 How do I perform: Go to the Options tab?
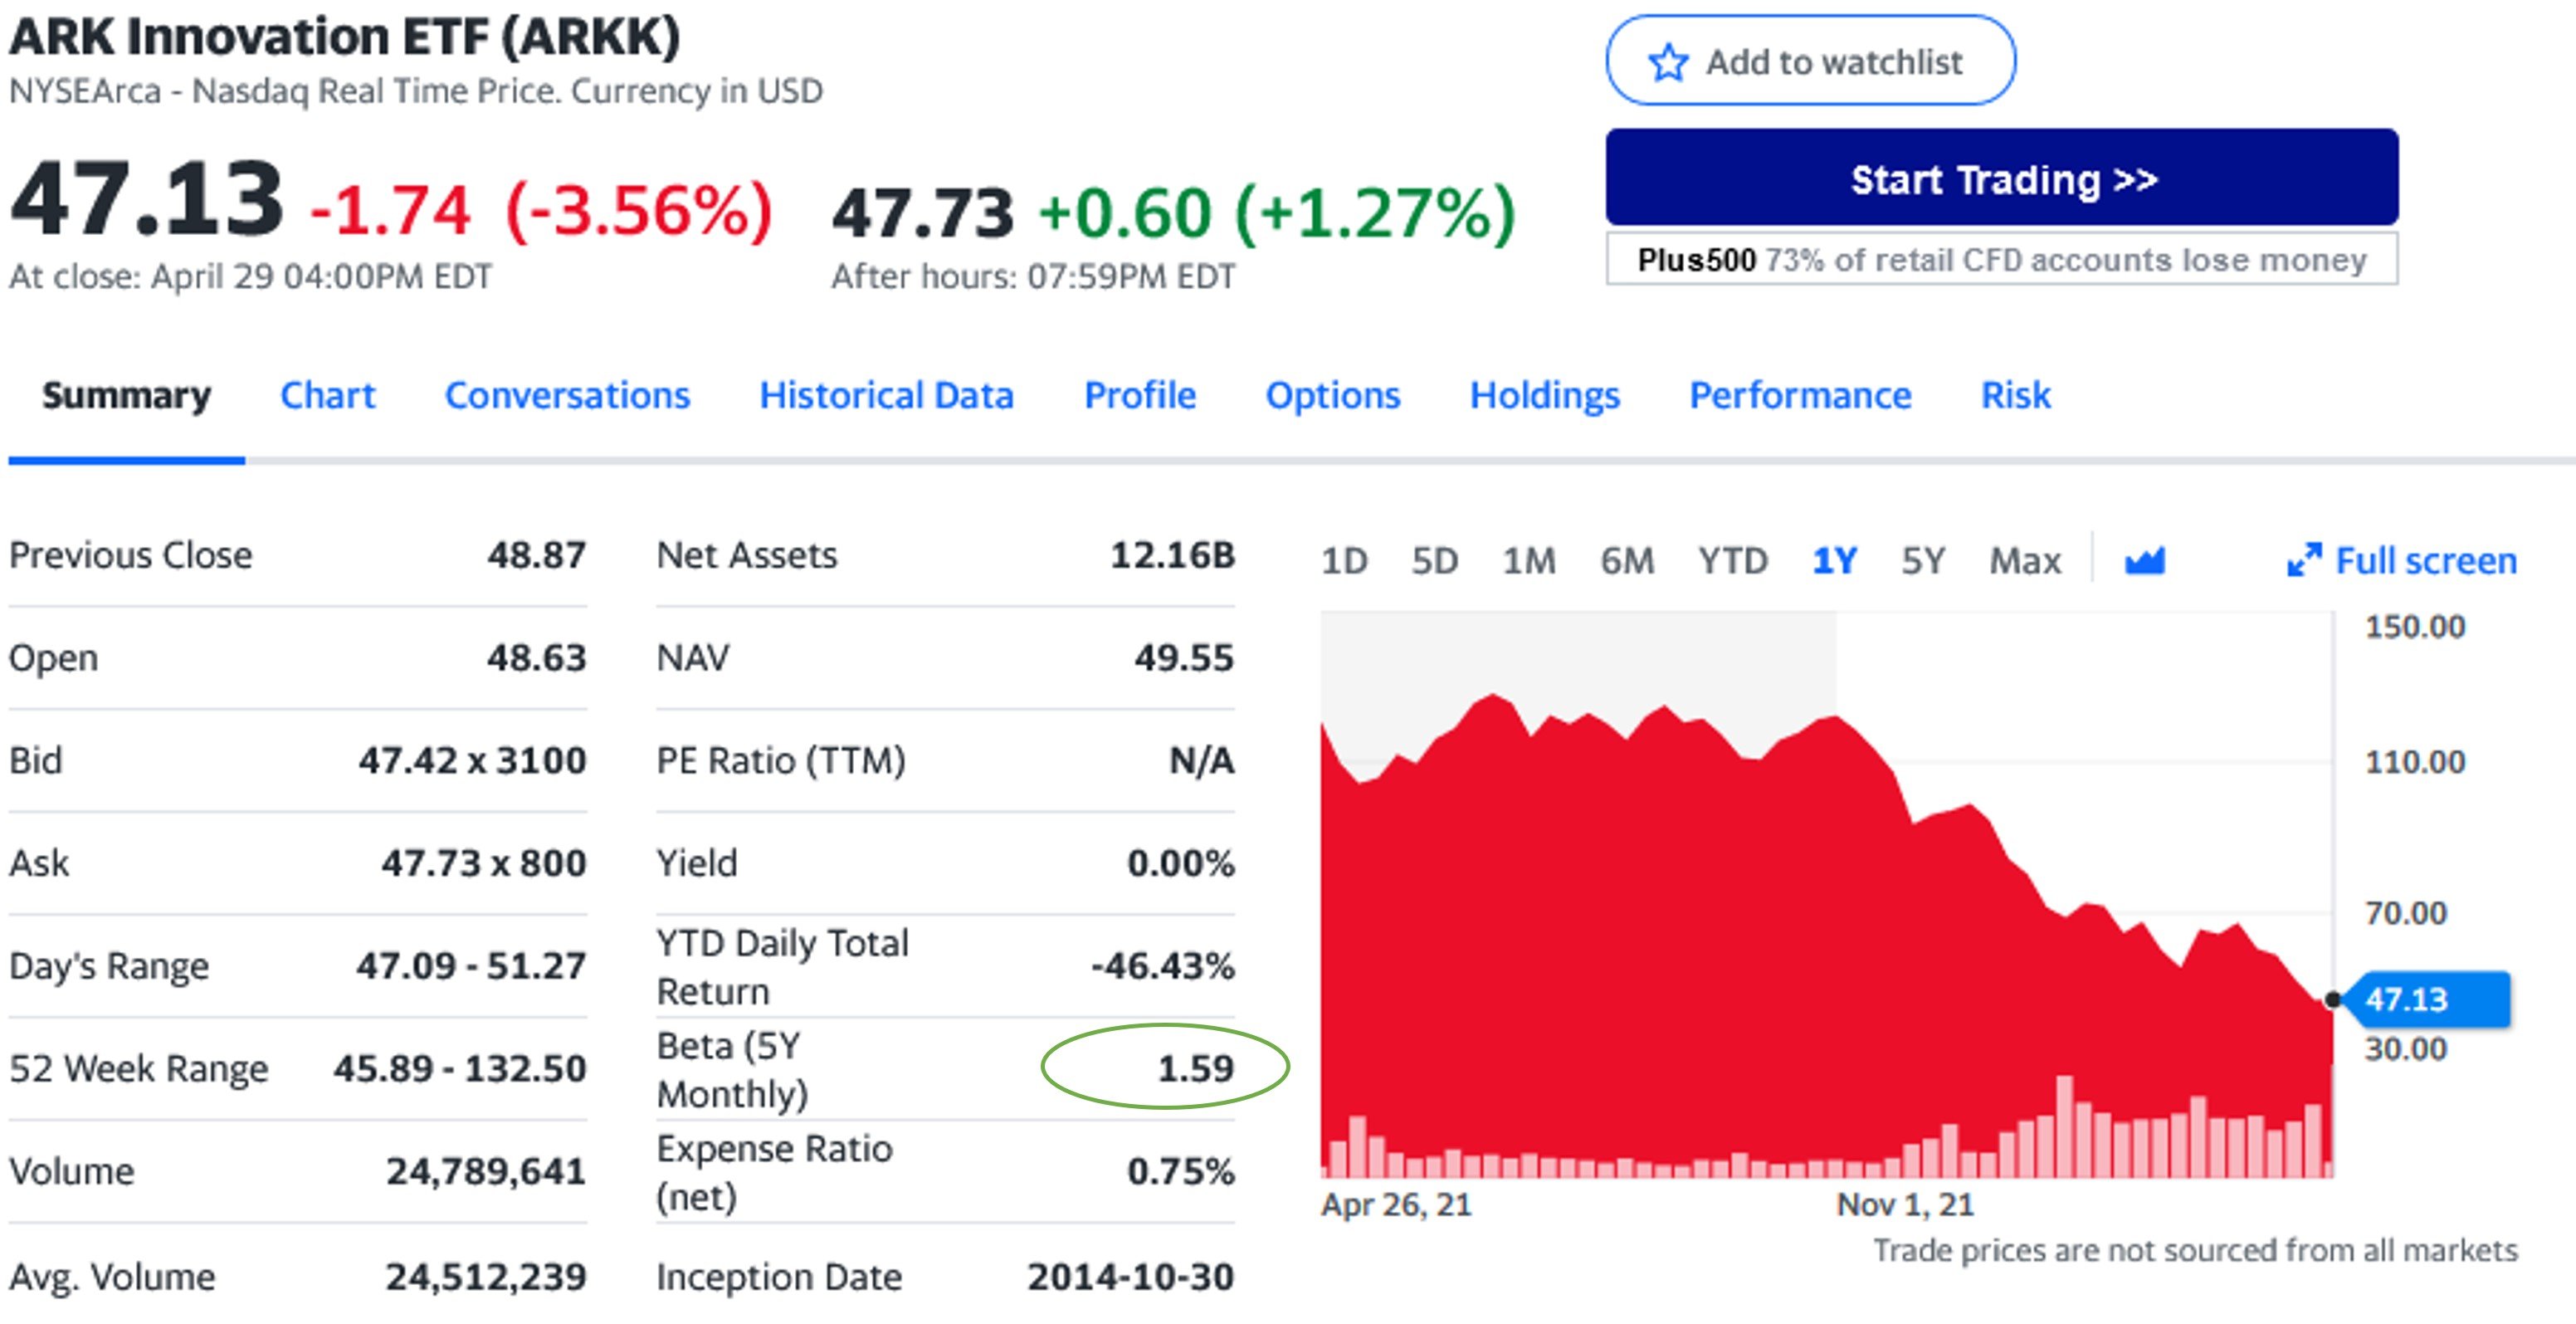coord(1332,395)
